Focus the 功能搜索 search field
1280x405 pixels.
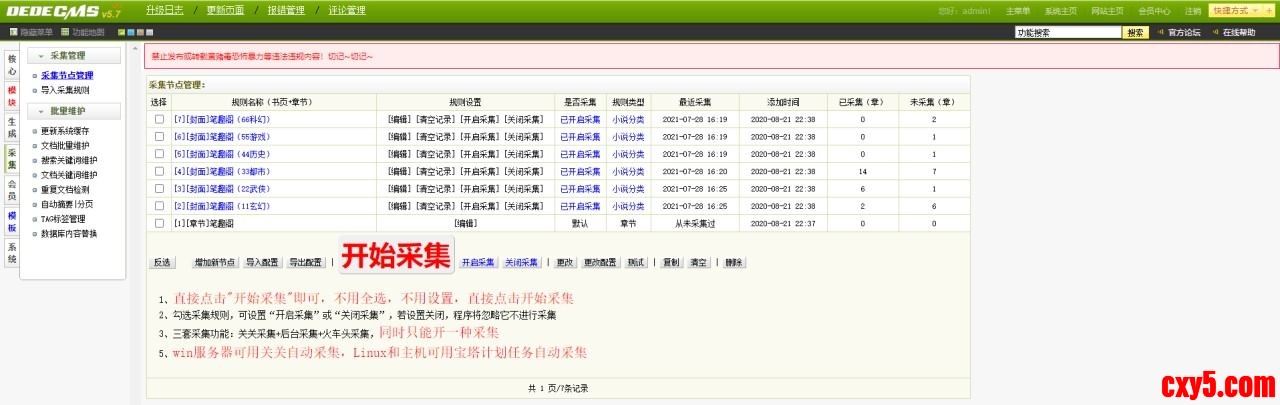(1066, 33)
